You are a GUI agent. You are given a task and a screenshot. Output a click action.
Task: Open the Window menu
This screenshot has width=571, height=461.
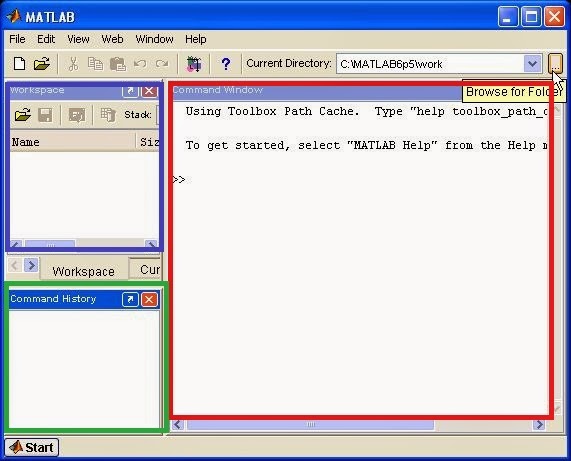(x=154, y=39)
